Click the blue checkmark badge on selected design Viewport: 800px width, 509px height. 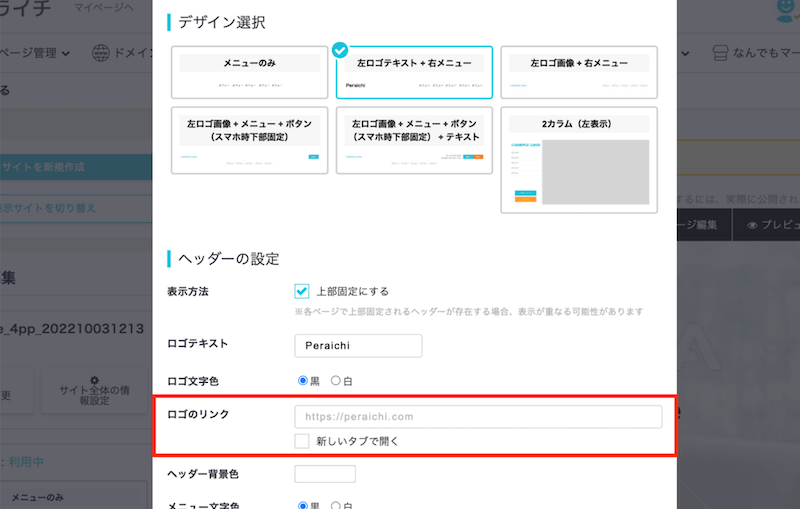pyautogui.click(x=340, y=48)
